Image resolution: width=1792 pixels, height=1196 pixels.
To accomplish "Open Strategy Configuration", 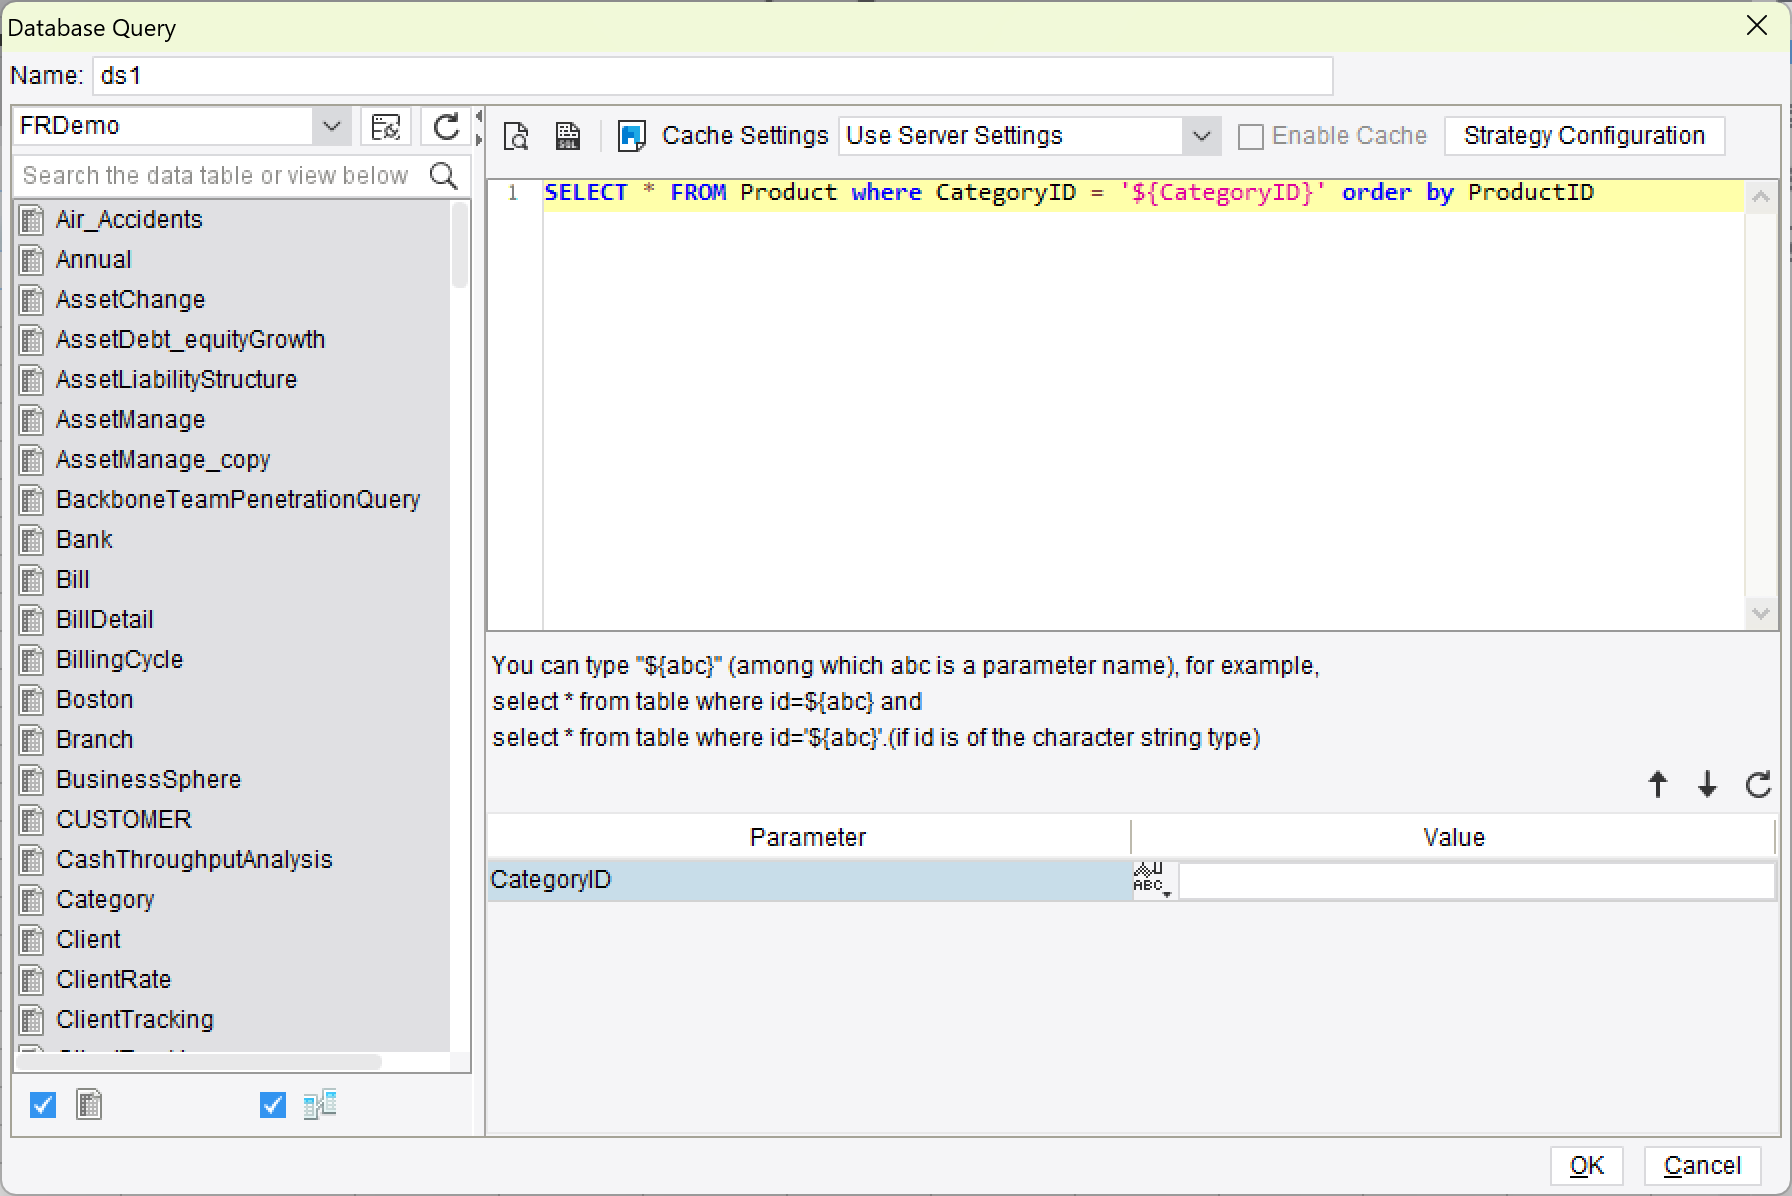I will 1584,135.
